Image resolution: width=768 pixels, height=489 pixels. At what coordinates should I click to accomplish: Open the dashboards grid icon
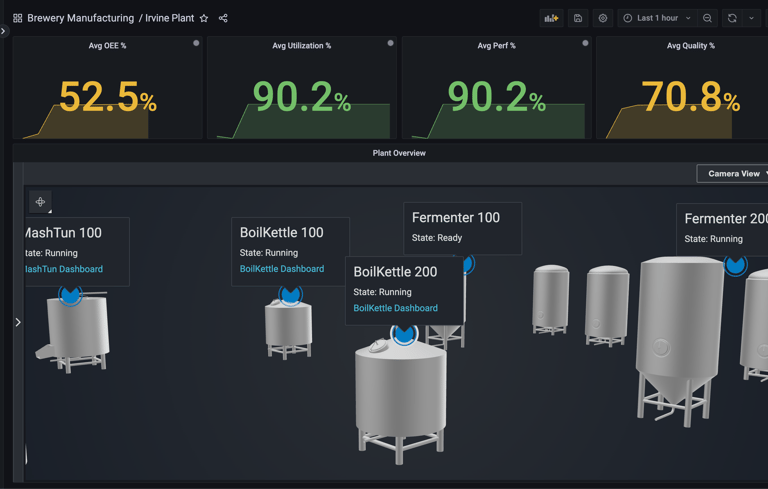pos(18,18)
